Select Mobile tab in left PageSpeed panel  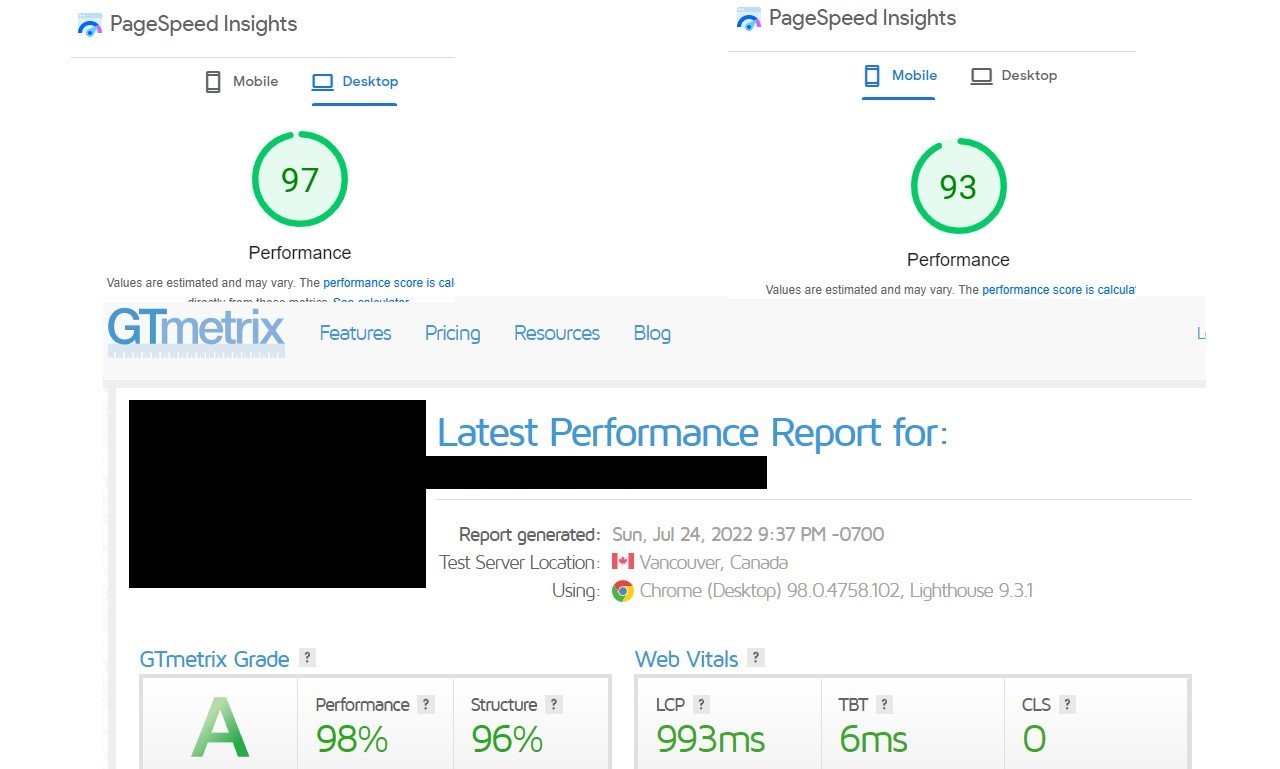click(x=241, y=82)
